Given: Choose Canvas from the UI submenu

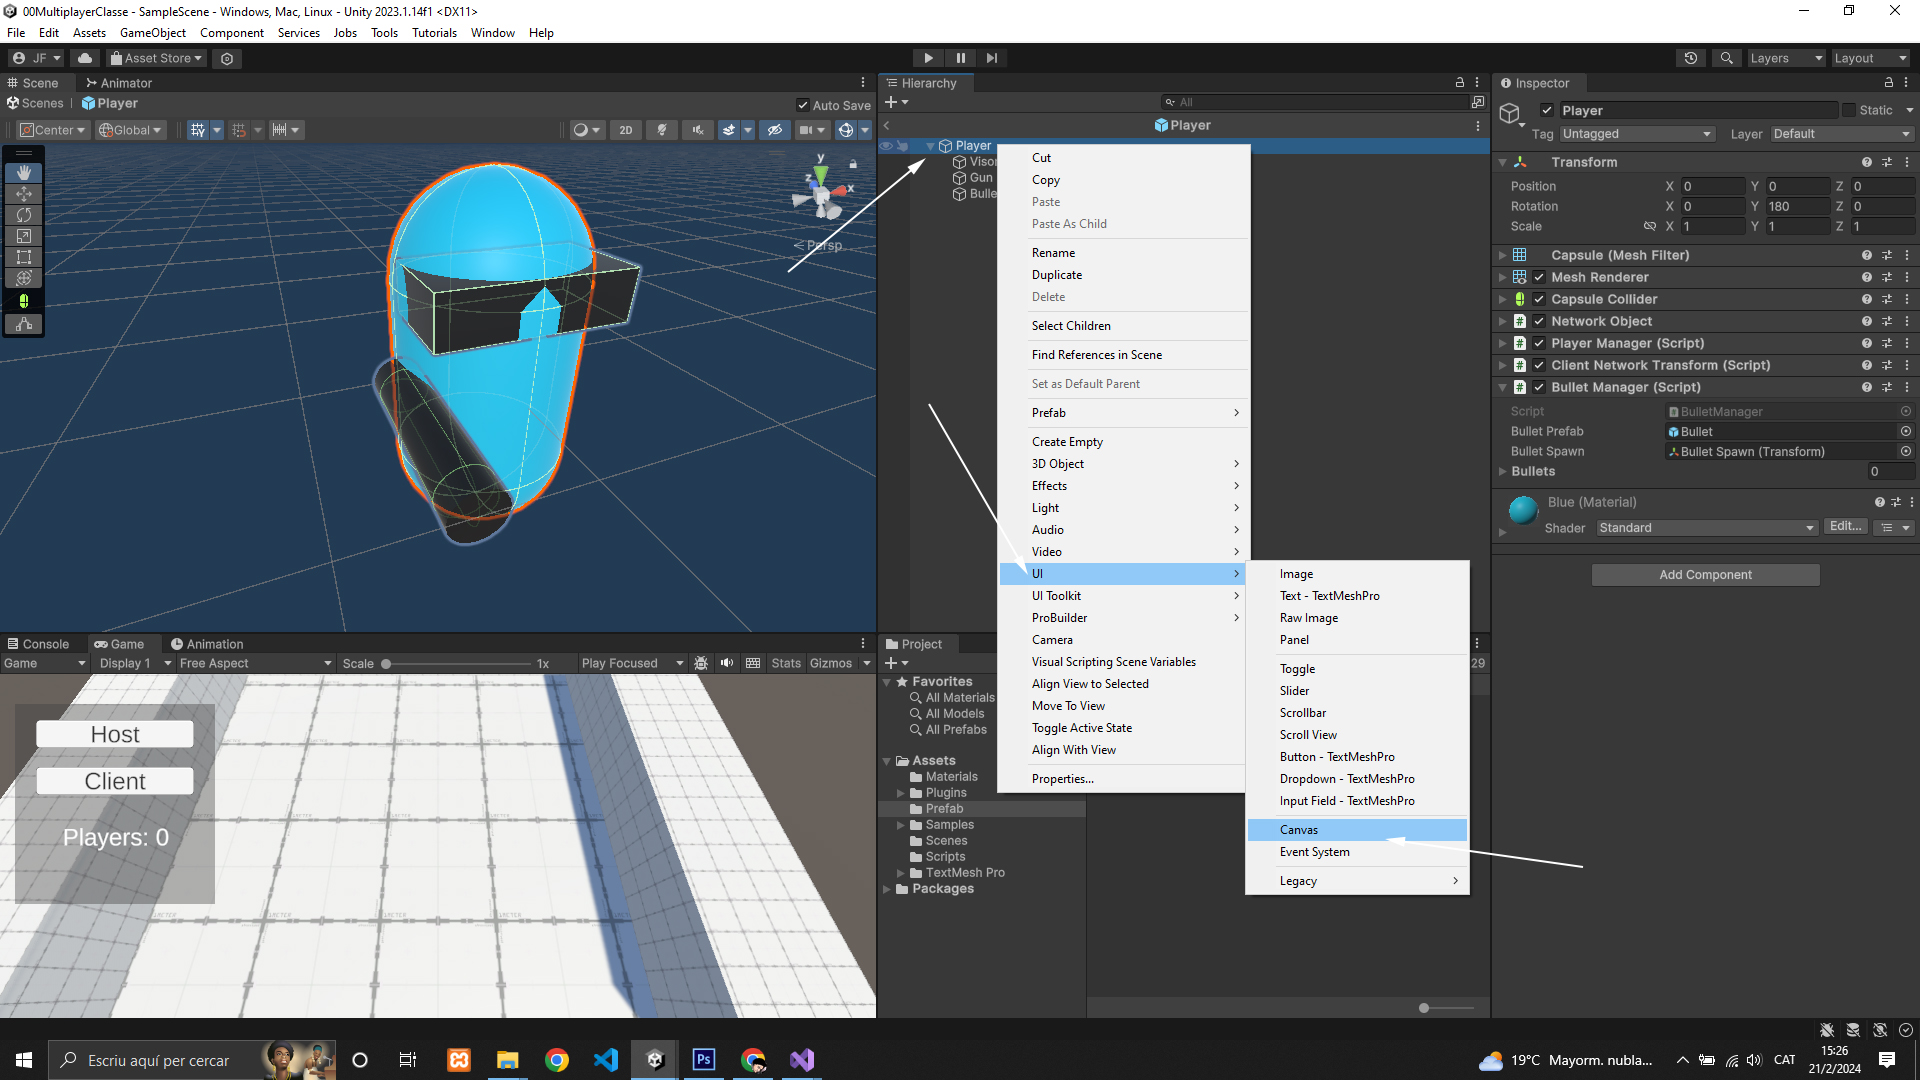Looking at the screenshot, I should coord(1298,830).
